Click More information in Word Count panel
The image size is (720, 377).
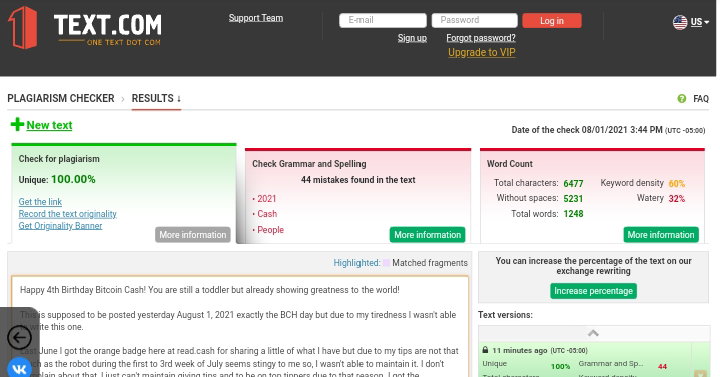[661, 235]
